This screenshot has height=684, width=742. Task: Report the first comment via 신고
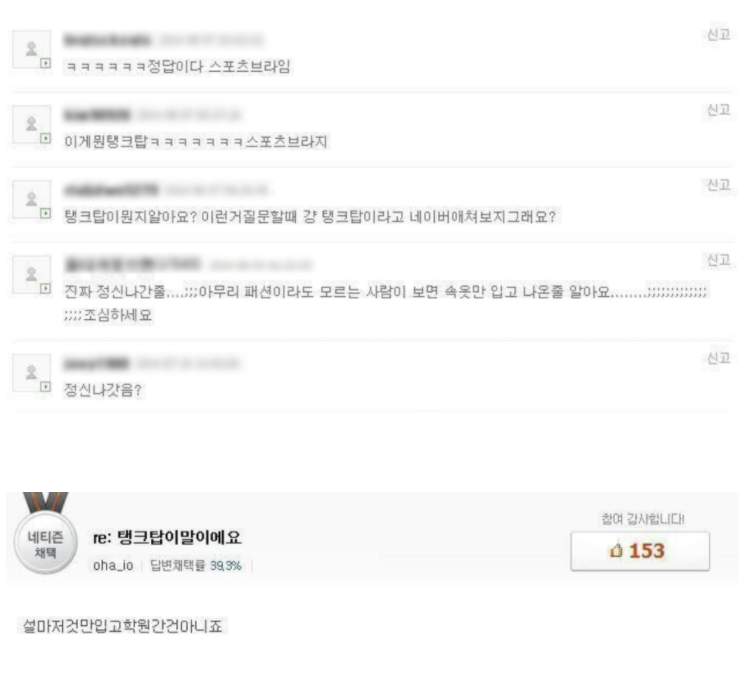[x=718, y=35]
